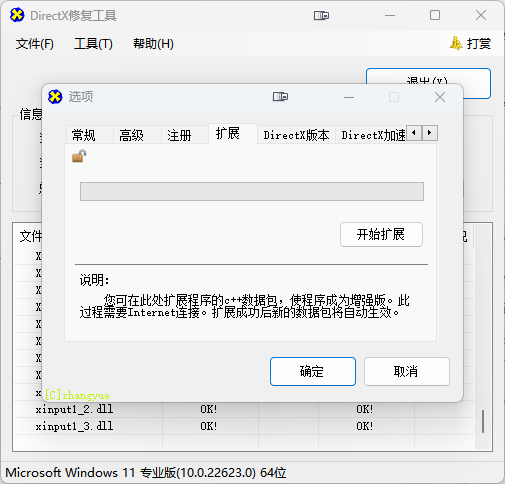Image resolution: width=505 pixels, height=484 pixels.
Task: Click the 打赏 donate icon
Action: pyautogui.click(x=456, y=43)
